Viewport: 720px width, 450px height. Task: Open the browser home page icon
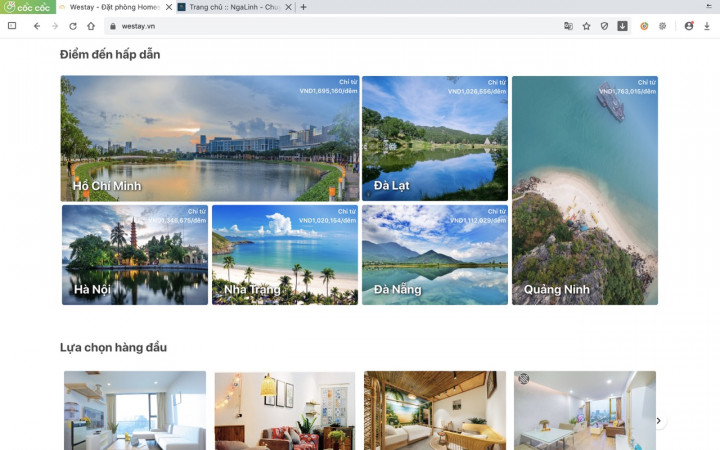pyautogui.click(x=91, y=26)
